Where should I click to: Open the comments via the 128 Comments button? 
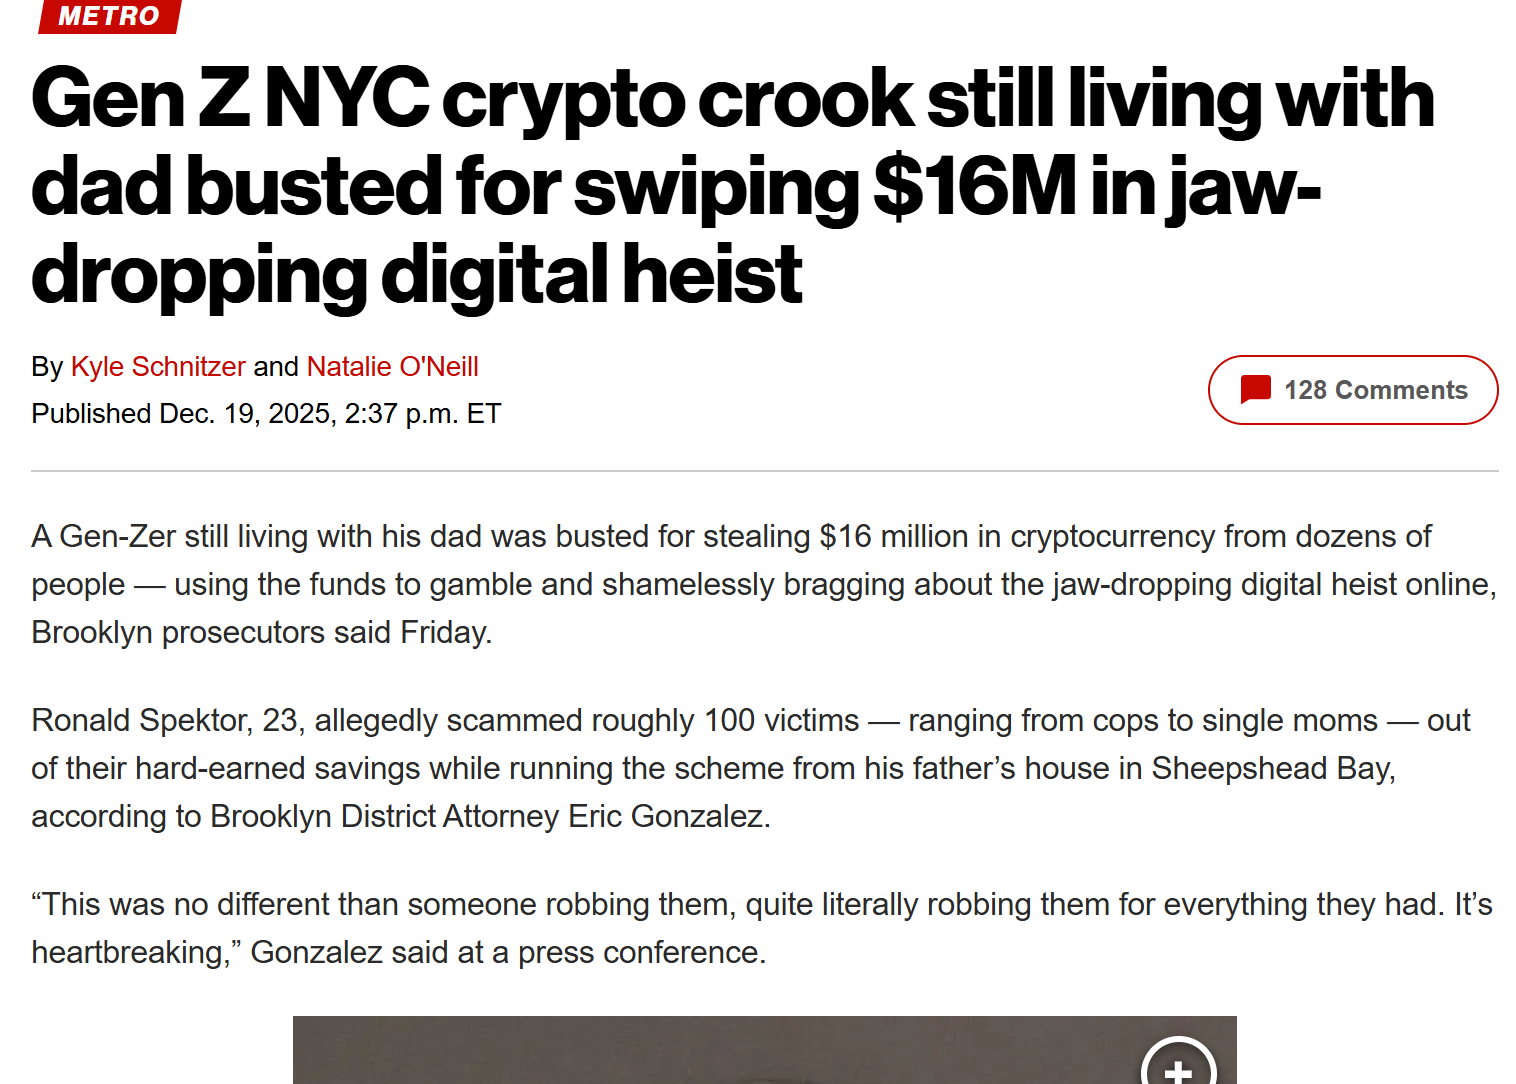[x=1352, y=390]
